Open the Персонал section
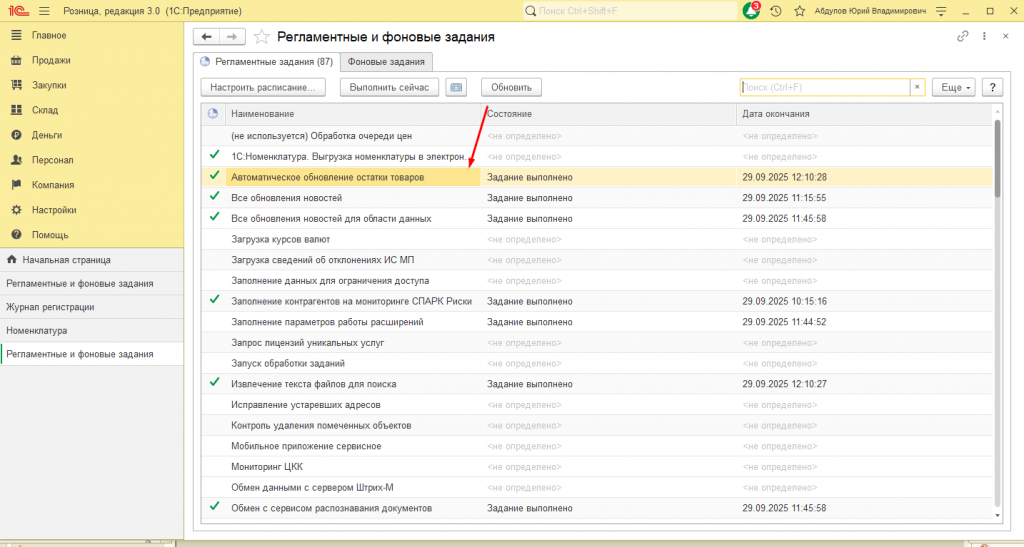Viewport: 1024px width, 547px height. point(52,160)
